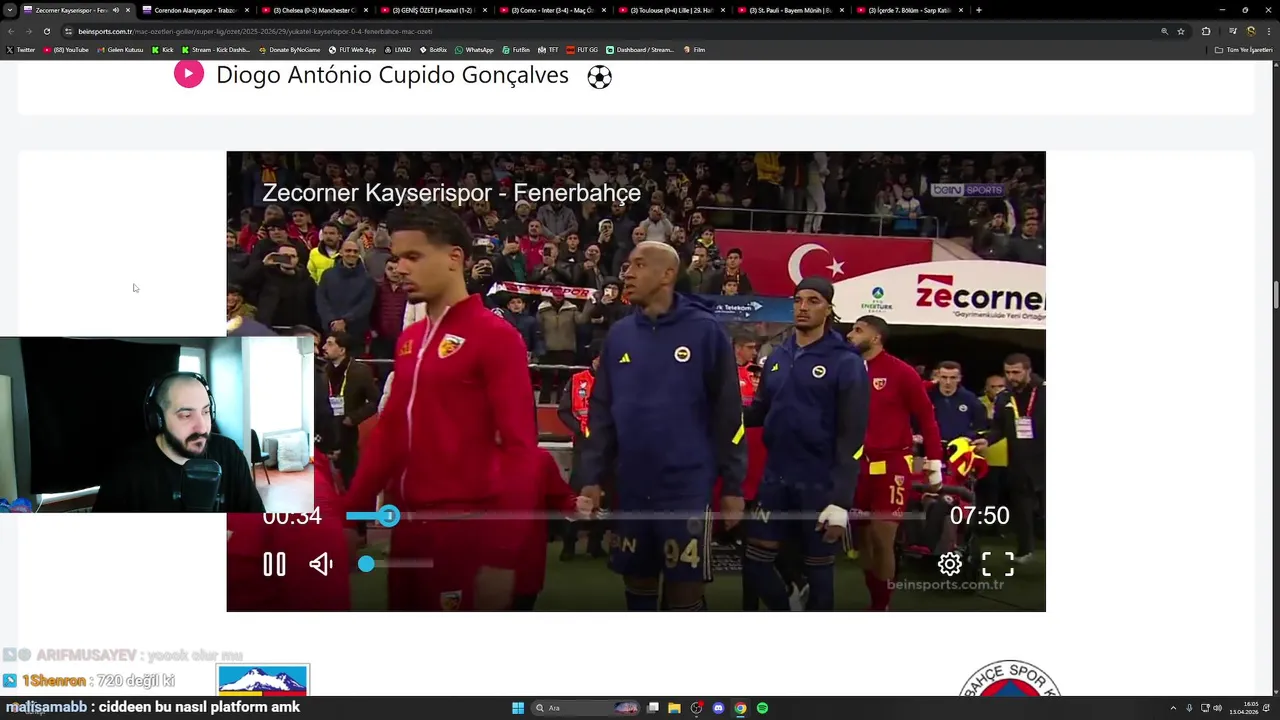
Task: Open OBS Studio from taskbar
Action: point(697,708)
